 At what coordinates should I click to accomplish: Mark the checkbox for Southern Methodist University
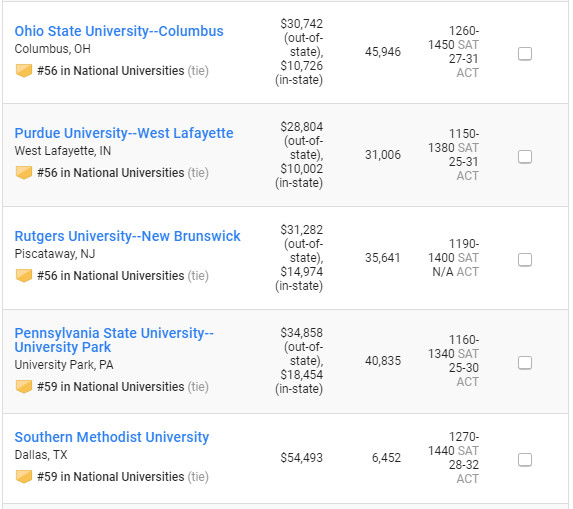(525, 460)
